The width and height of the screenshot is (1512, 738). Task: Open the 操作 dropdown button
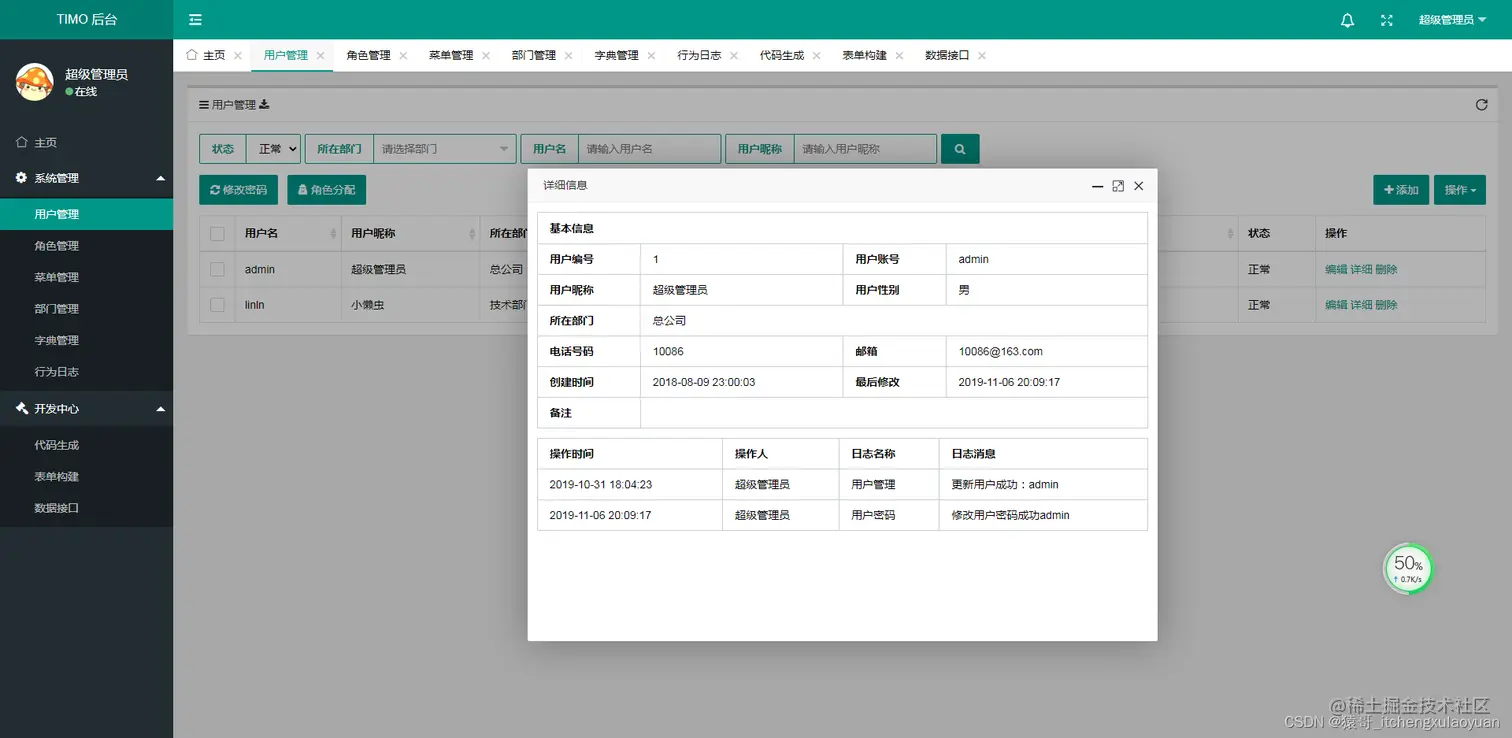click(x=1459, y=190)
